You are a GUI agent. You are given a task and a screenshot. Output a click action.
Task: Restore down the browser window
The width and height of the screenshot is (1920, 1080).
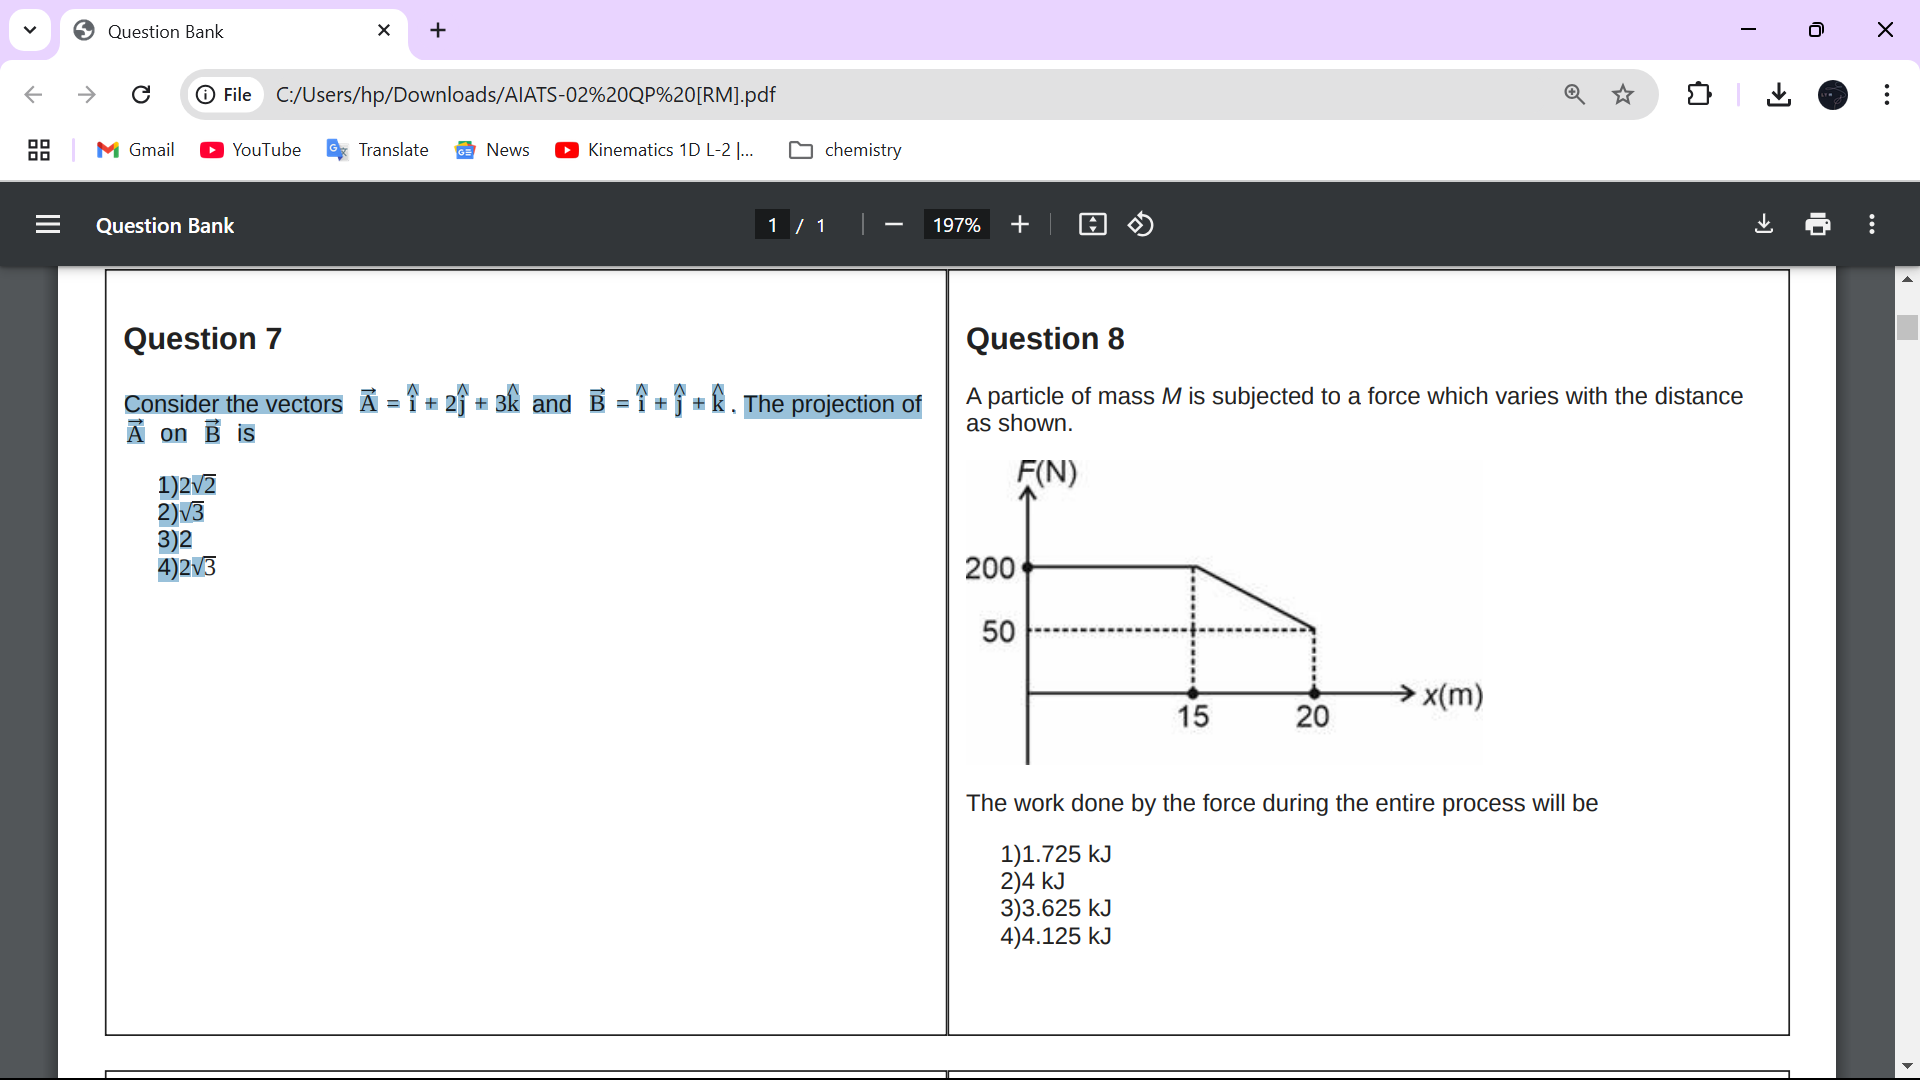click(1816, 30)
